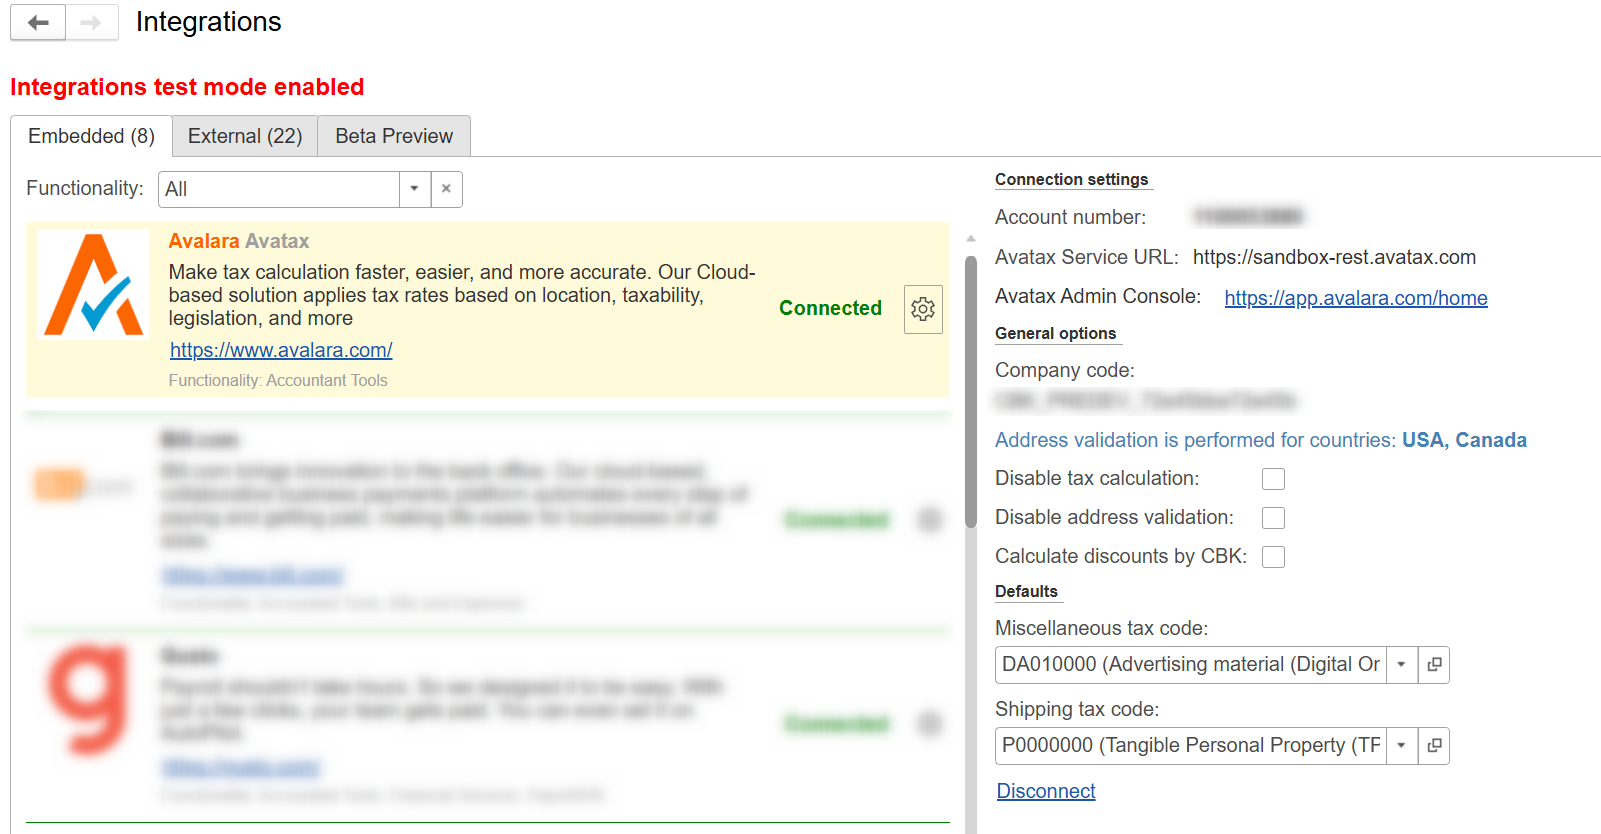The height and width of the screenshot is (834, 1601).
Task: Expand the Functionality dropdown arrow
Action: click(414, 189)
